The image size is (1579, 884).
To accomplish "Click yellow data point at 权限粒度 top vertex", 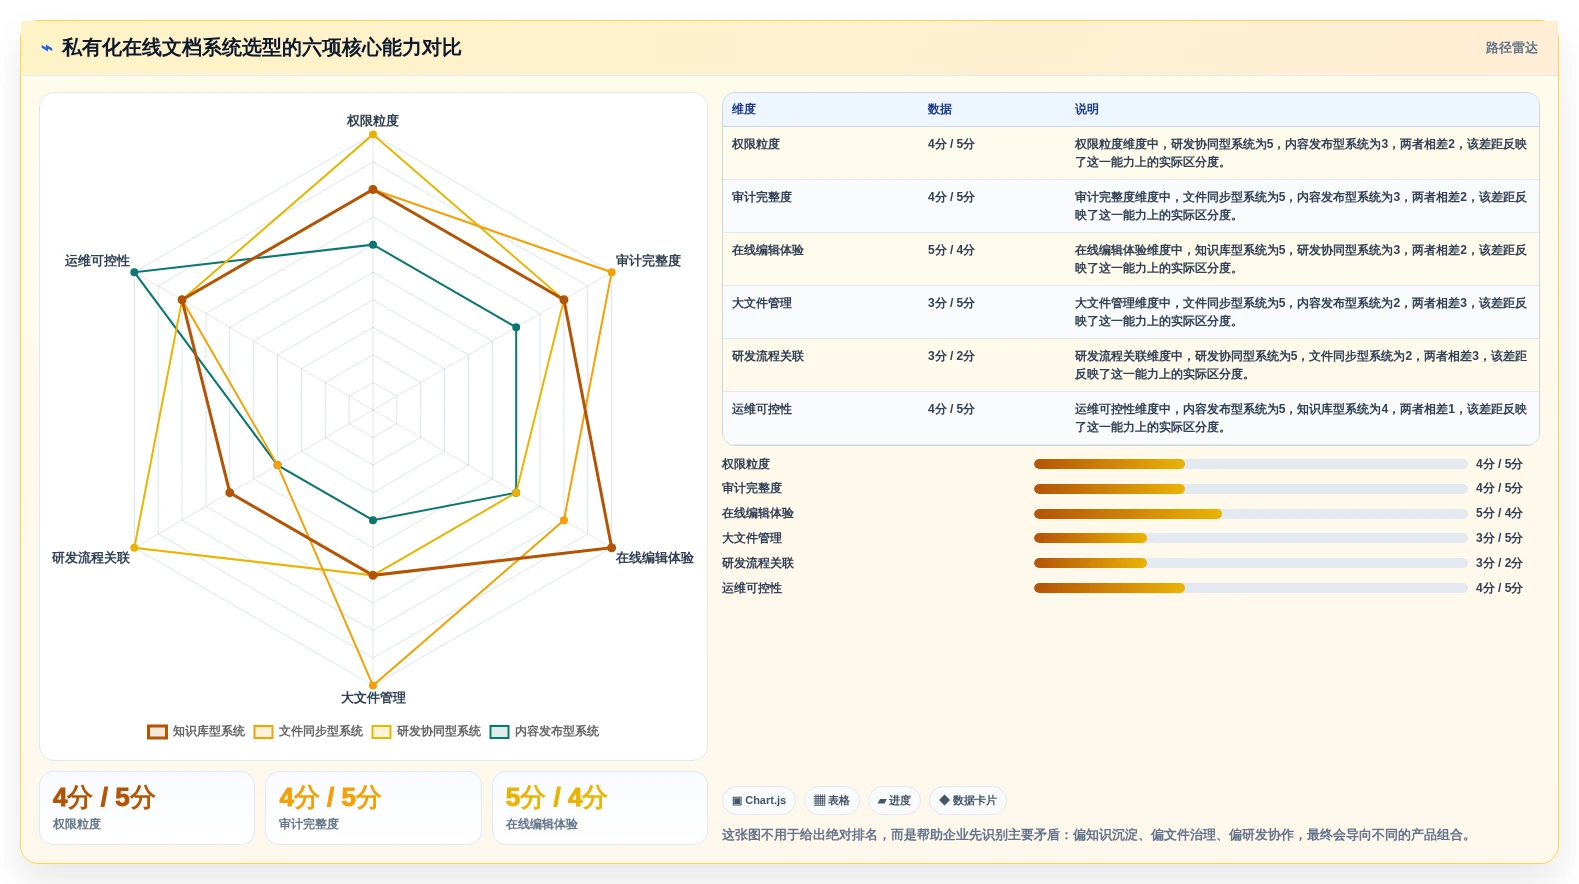I will coord(373,135).
